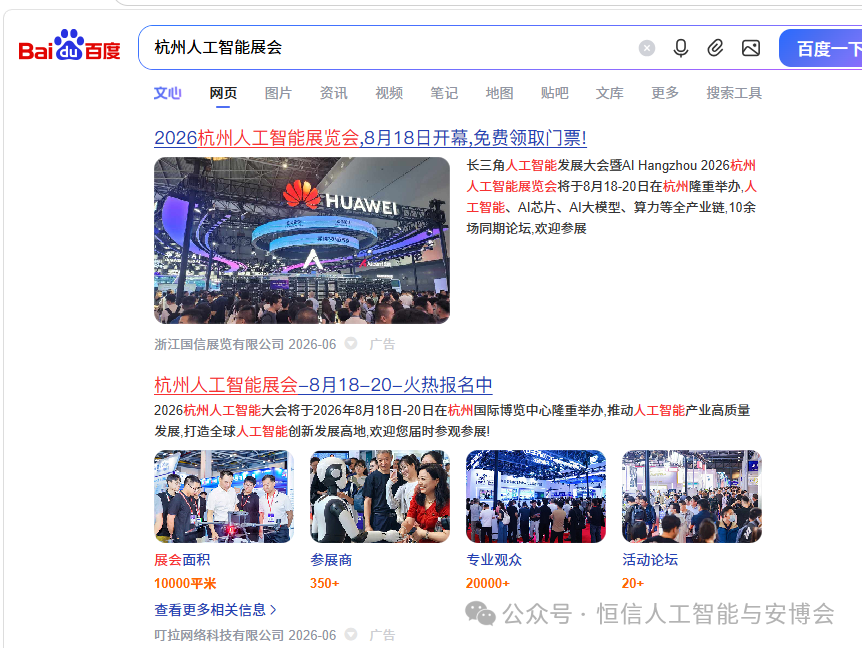
Task: Click the 广告 label after 叮拉网络科技有限公司
Action: click(x=382, y=635)
